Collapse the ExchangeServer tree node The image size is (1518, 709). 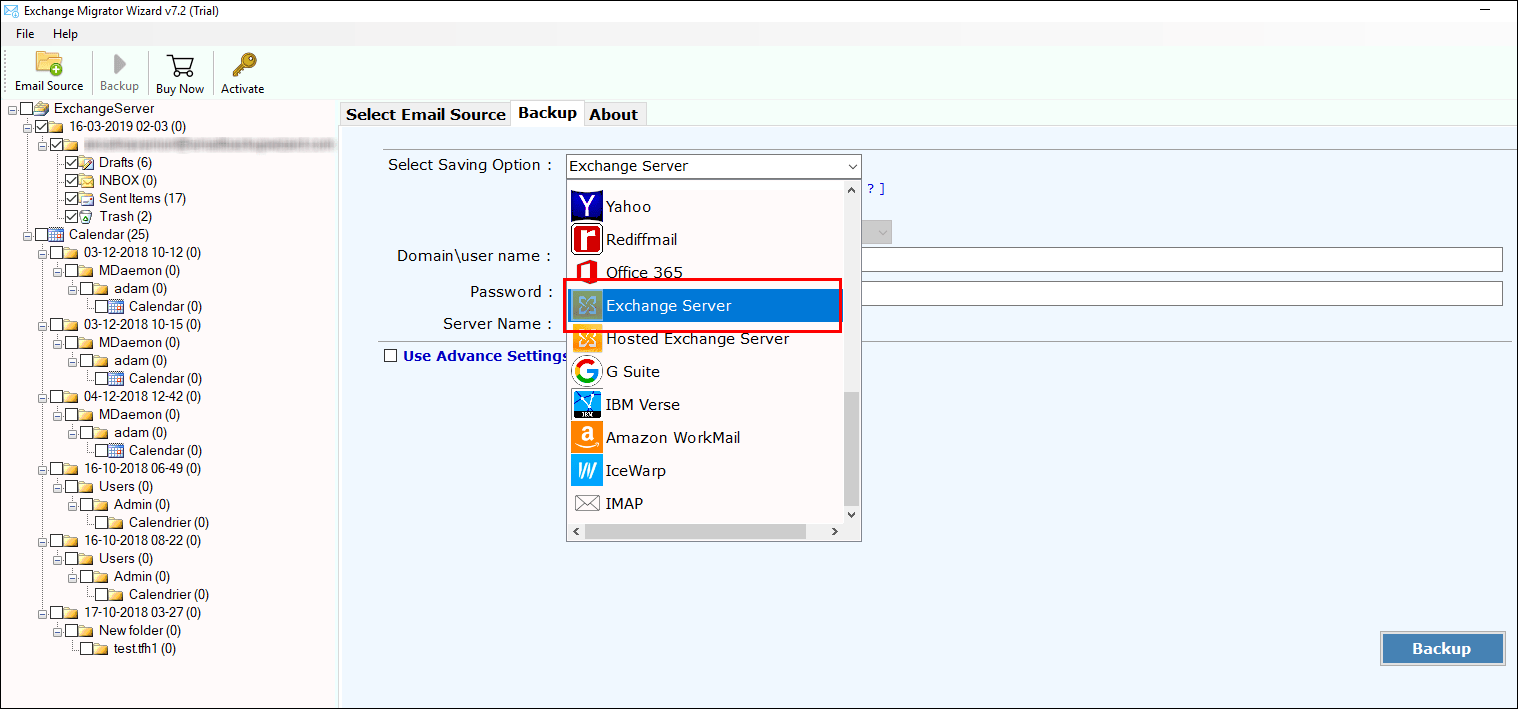pyautogui.click(x=13, y=108)
